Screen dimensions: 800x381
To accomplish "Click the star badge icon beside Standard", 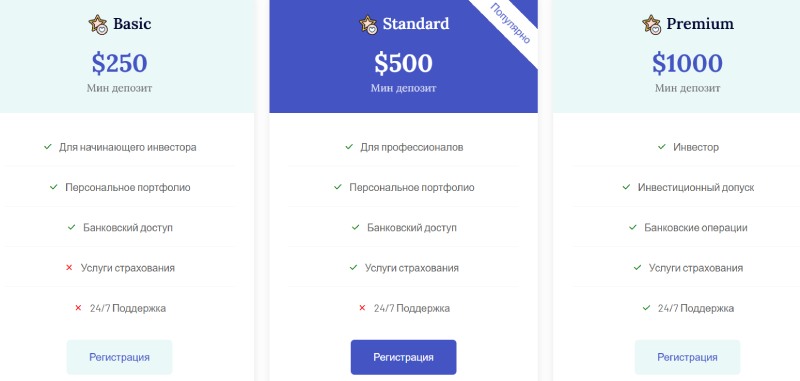I will point(368,24).
